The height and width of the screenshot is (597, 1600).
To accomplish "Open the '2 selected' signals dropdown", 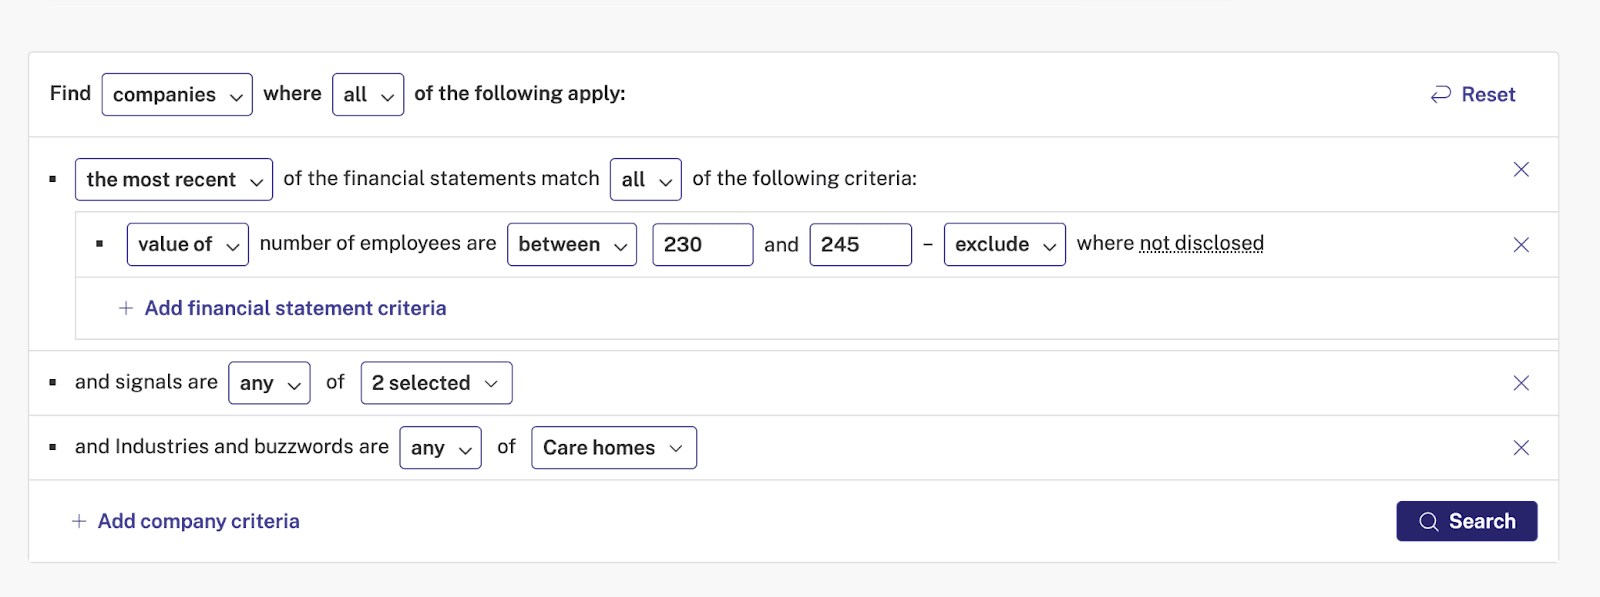I will (436, 383).
